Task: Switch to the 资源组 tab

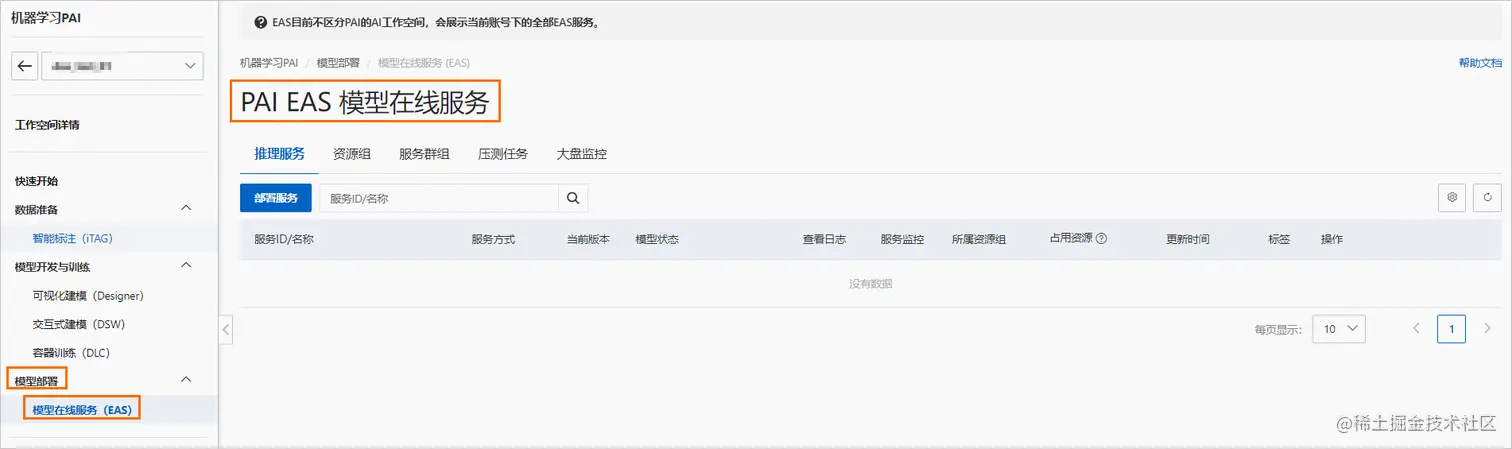Action: [352, 154]
